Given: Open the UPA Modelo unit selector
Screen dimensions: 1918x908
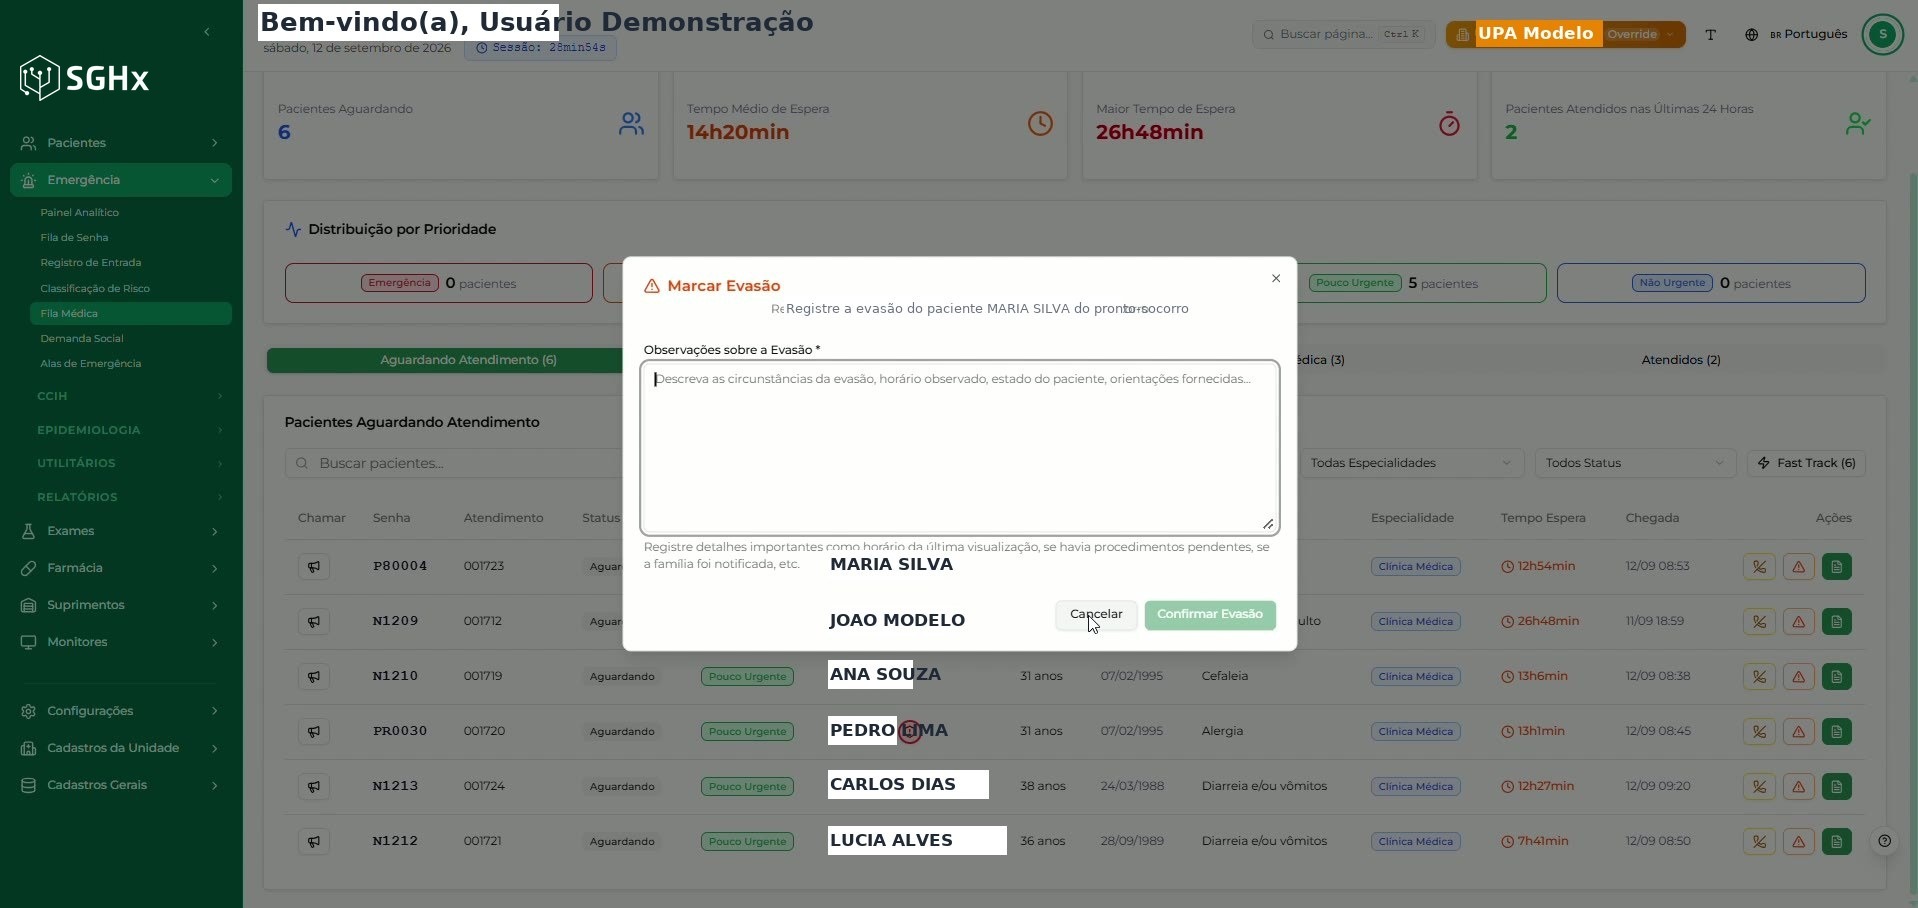Looking at the screenshot, I should coord(1565,34).
